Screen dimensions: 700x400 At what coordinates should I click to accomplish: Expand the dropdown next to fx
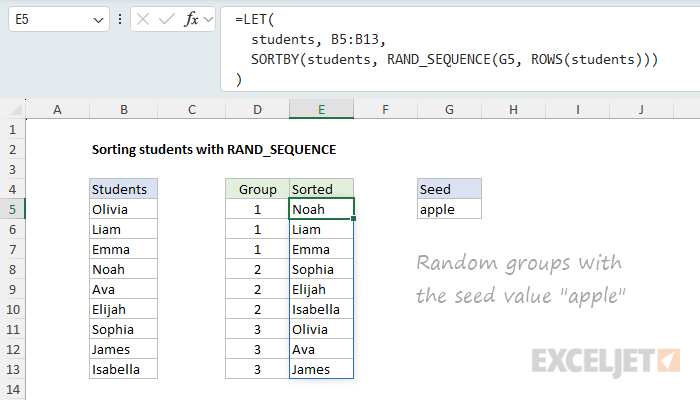point(208,20)
